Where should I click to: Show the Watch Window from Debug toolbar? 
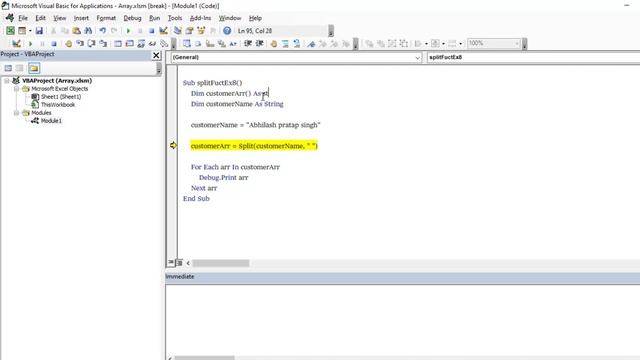click(141, 43)
